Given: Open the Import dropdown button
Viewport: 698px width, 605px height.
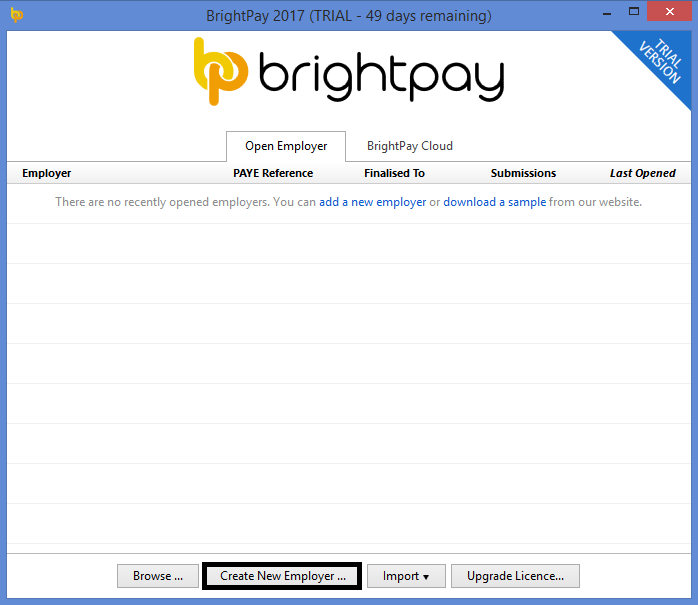Looking at the screenshot, I should [406, 576].
